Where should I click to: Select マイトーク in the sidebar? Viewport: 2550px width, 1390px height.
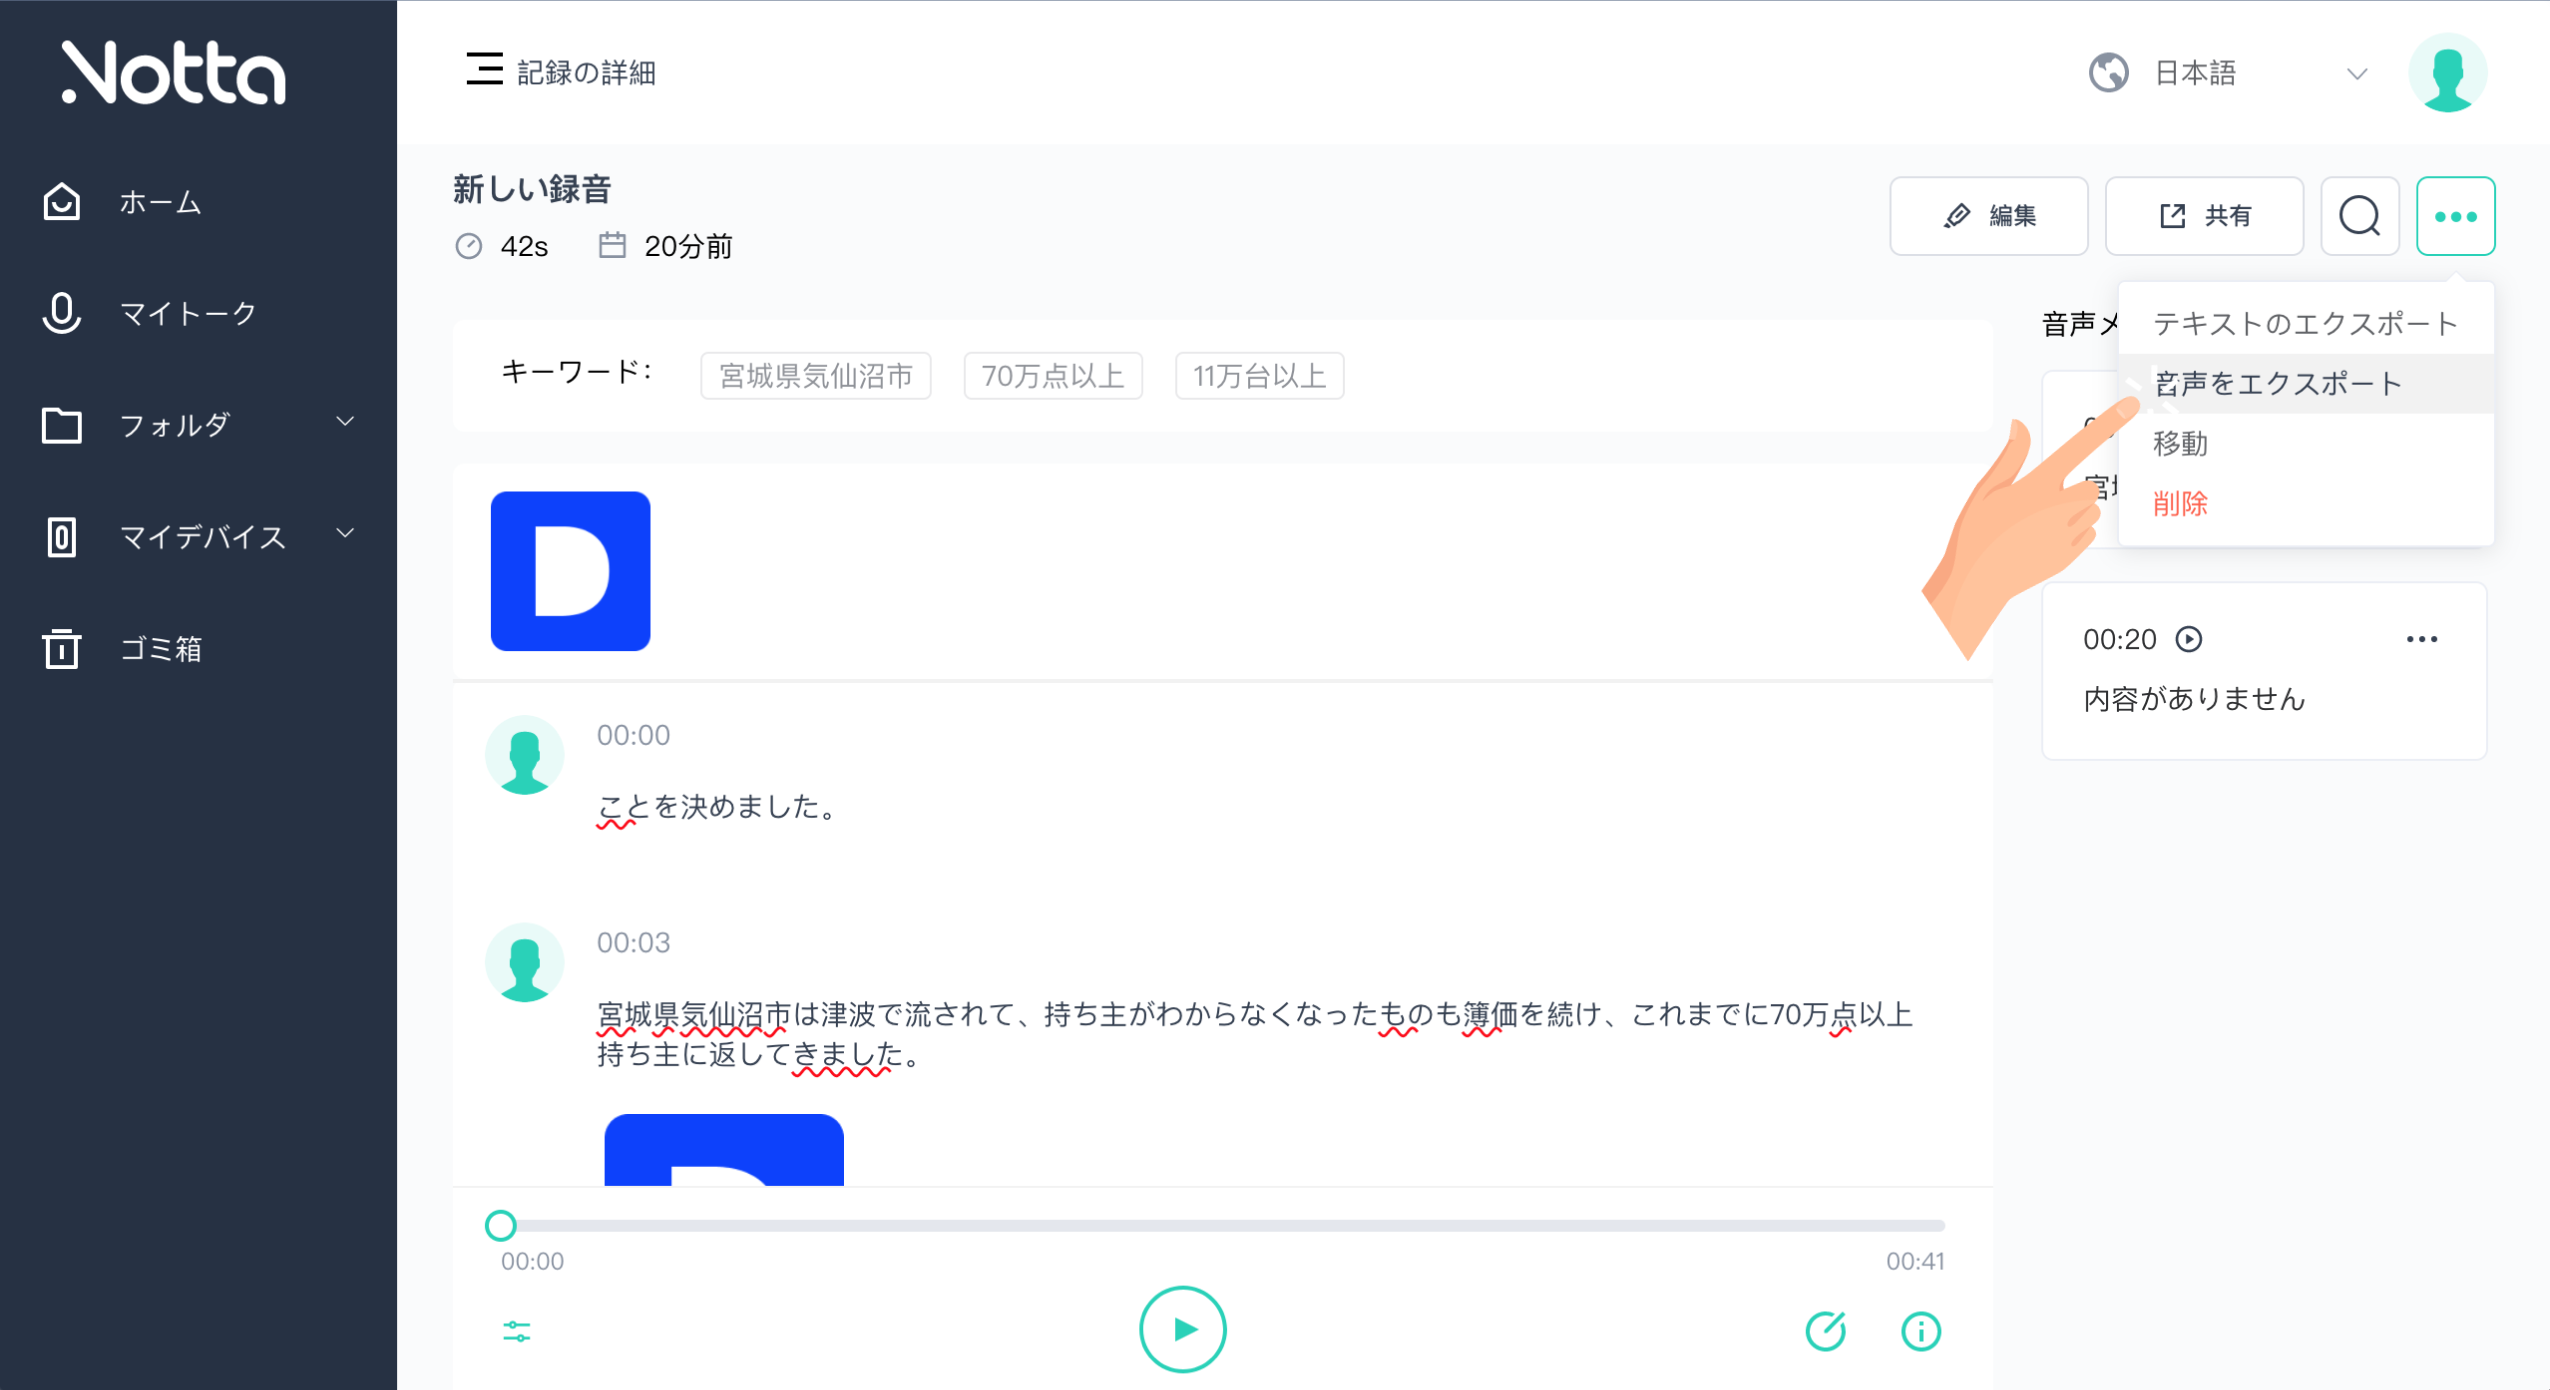[185, 312]
